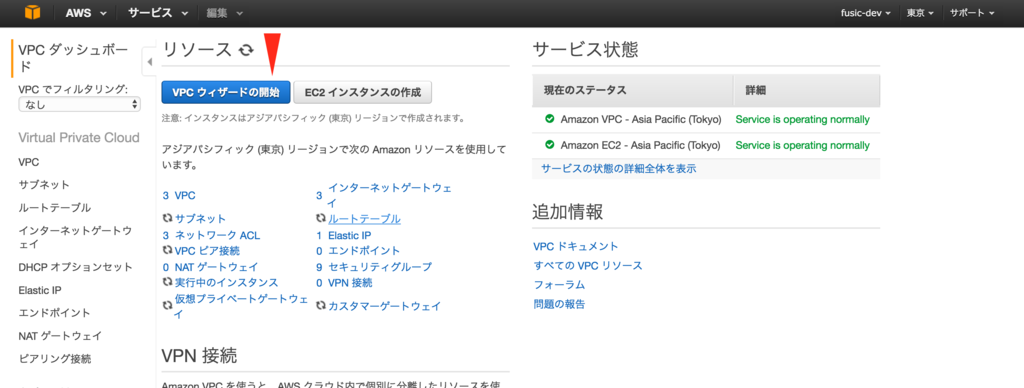Open Elastic IP in the sidebar

40,290
